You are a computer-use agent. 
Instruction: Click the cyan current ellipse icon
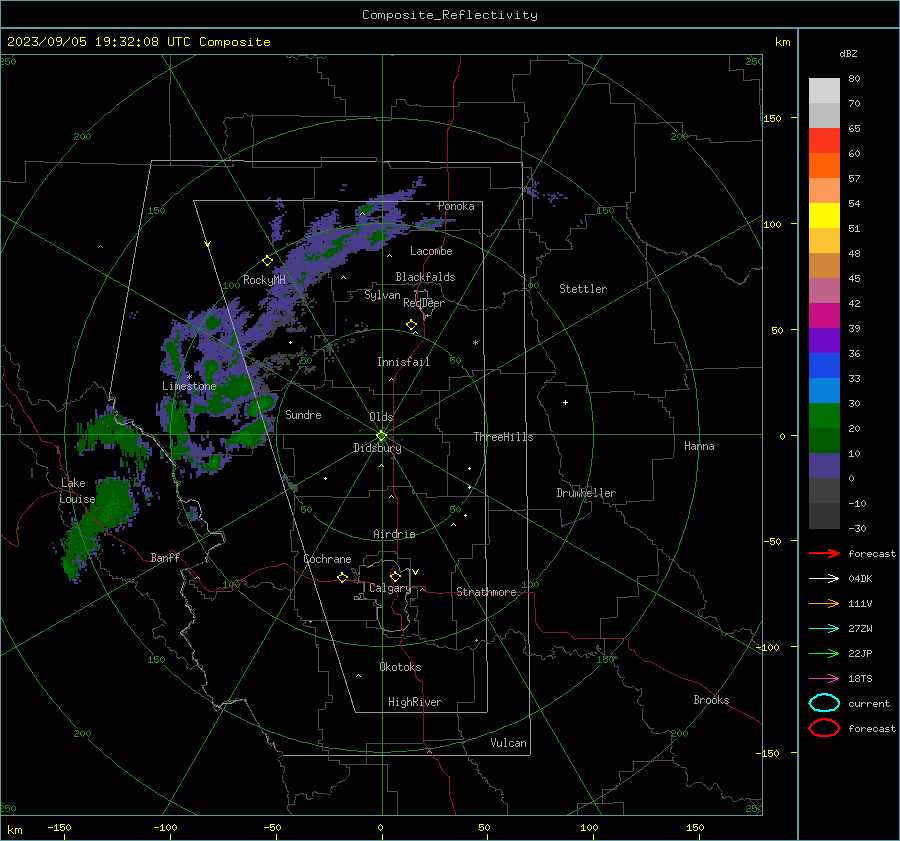point(824,703)
